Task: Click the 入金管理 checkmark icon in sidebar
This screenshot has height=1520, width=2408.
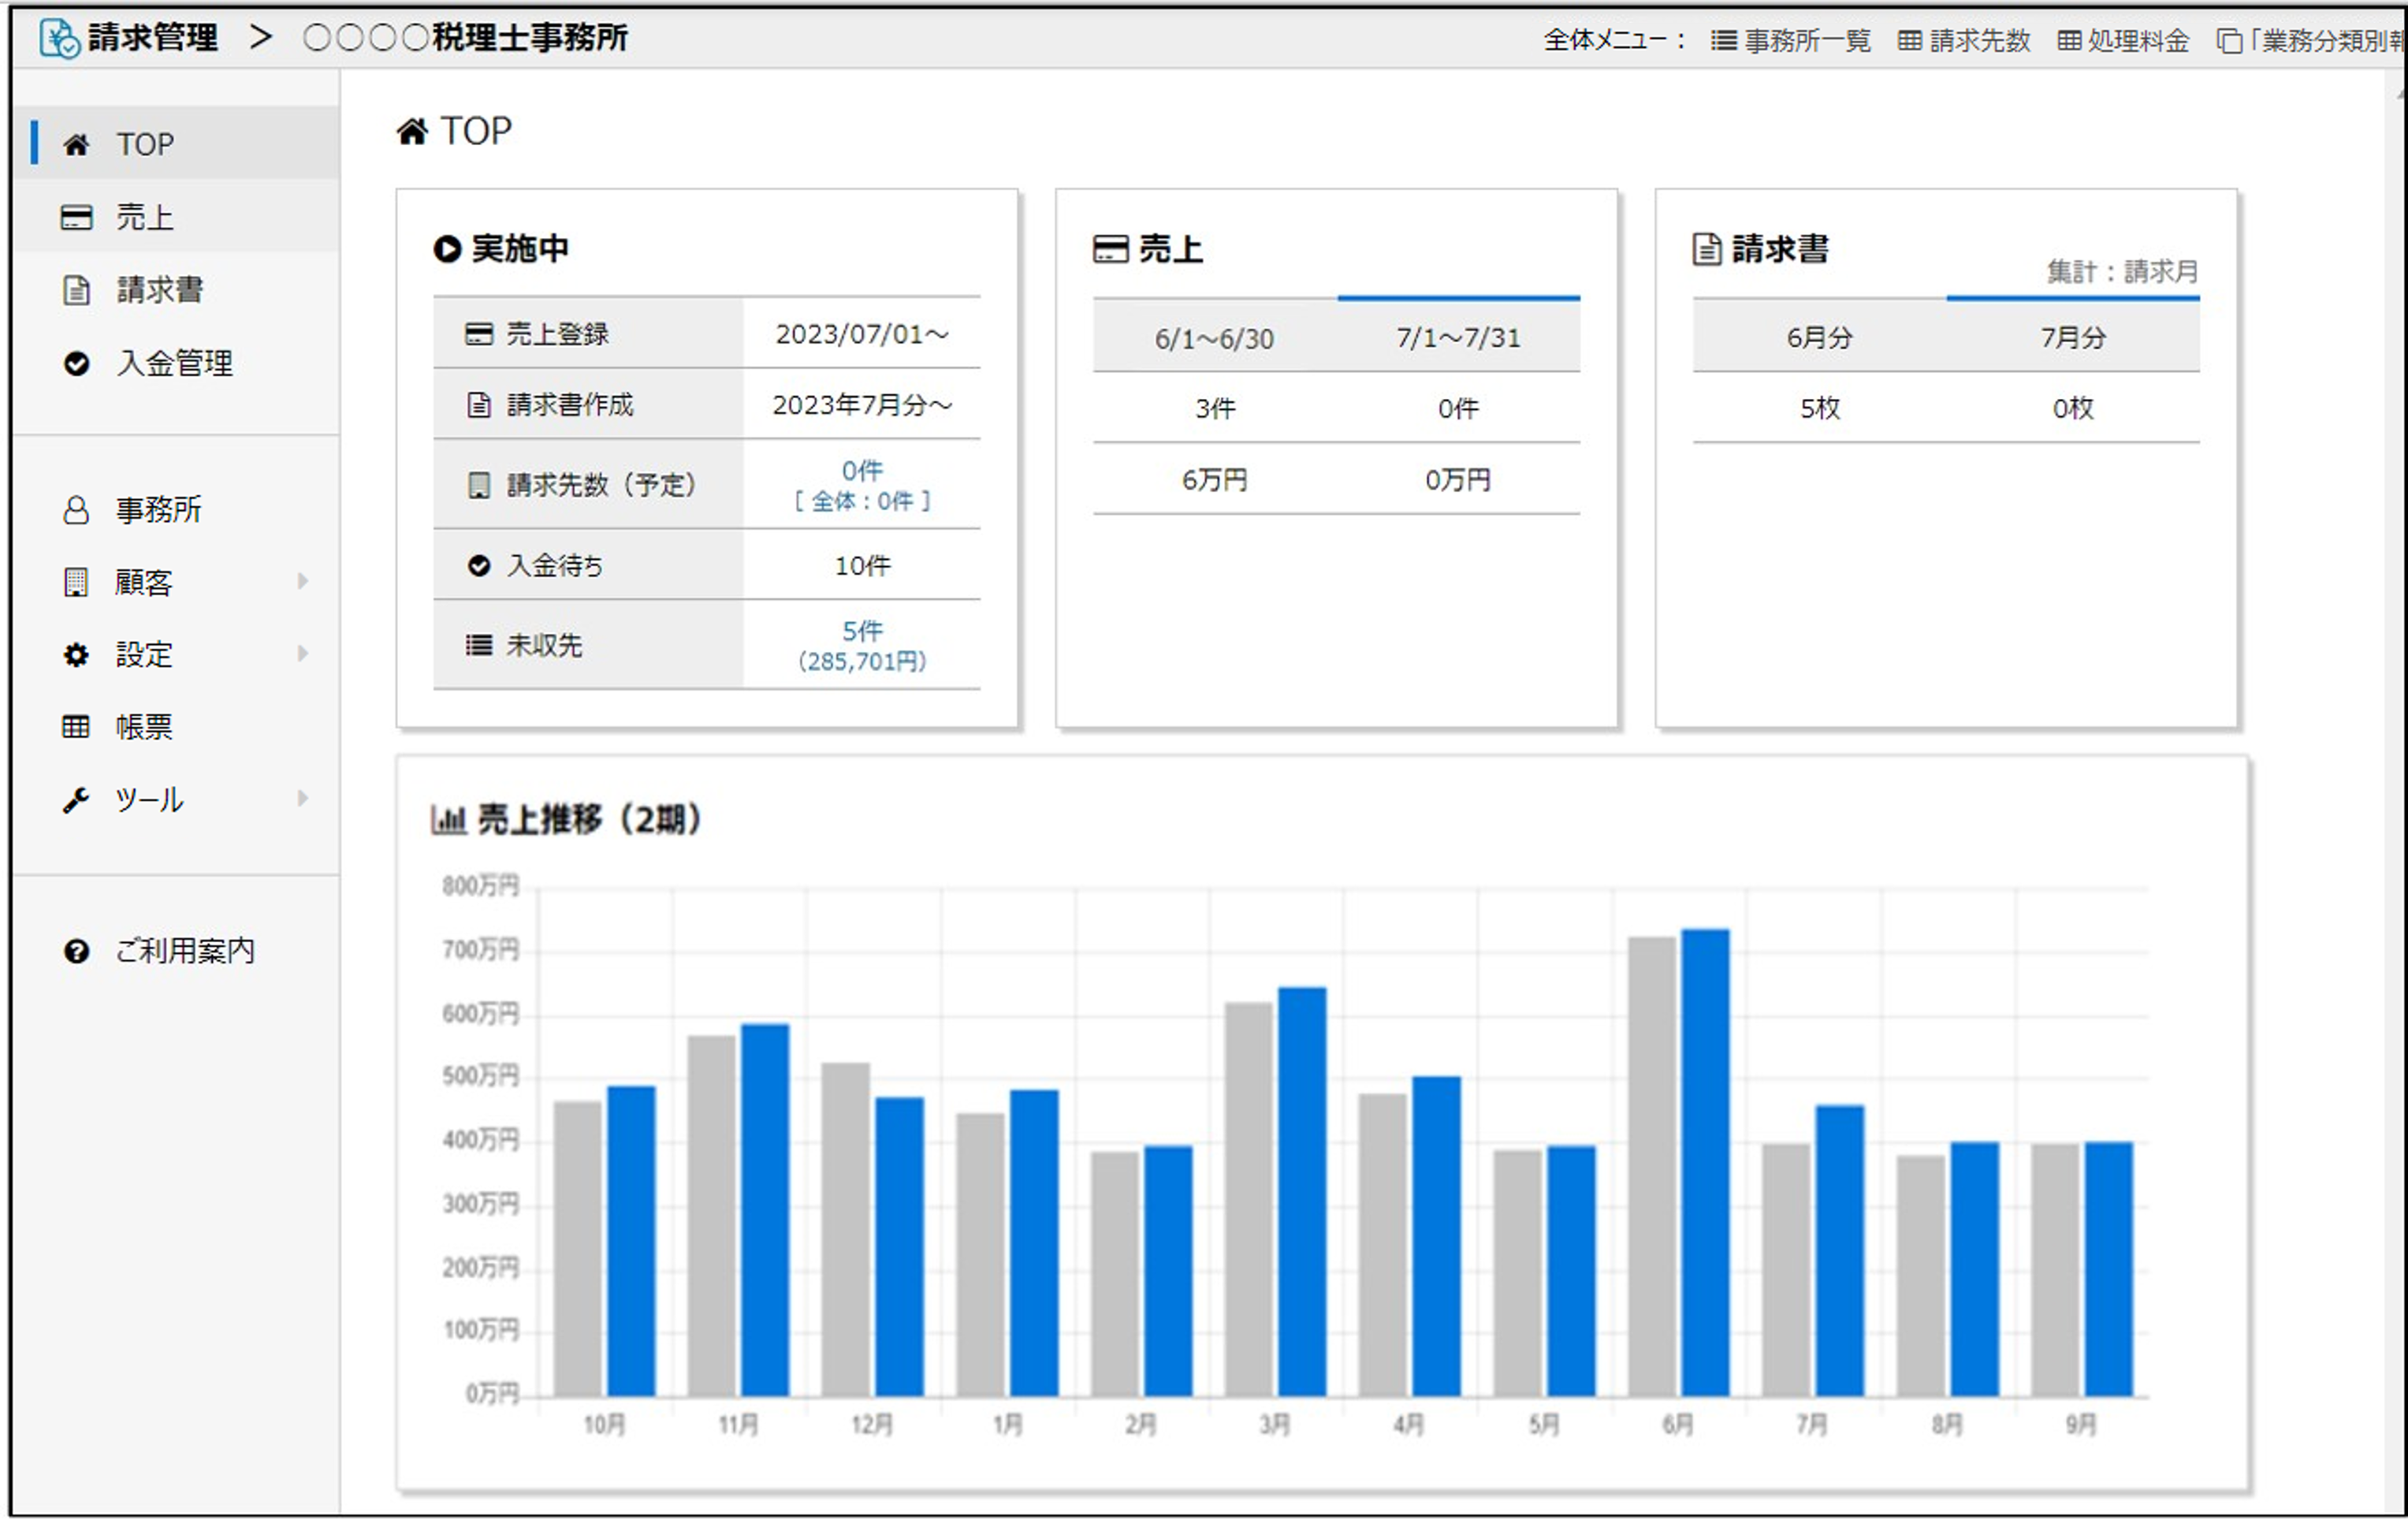Action: point(76,363)
